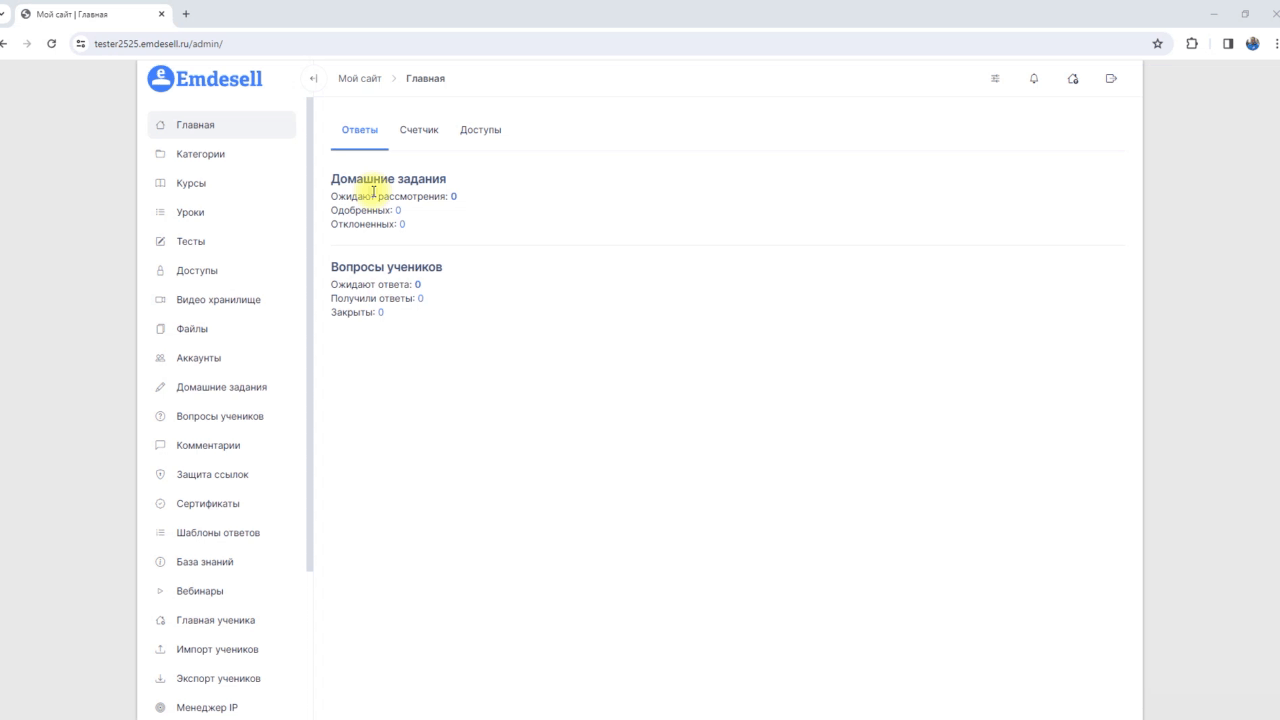Click the Вопросы учеников heading in content
1280x720 pixels.
[386, 267]
